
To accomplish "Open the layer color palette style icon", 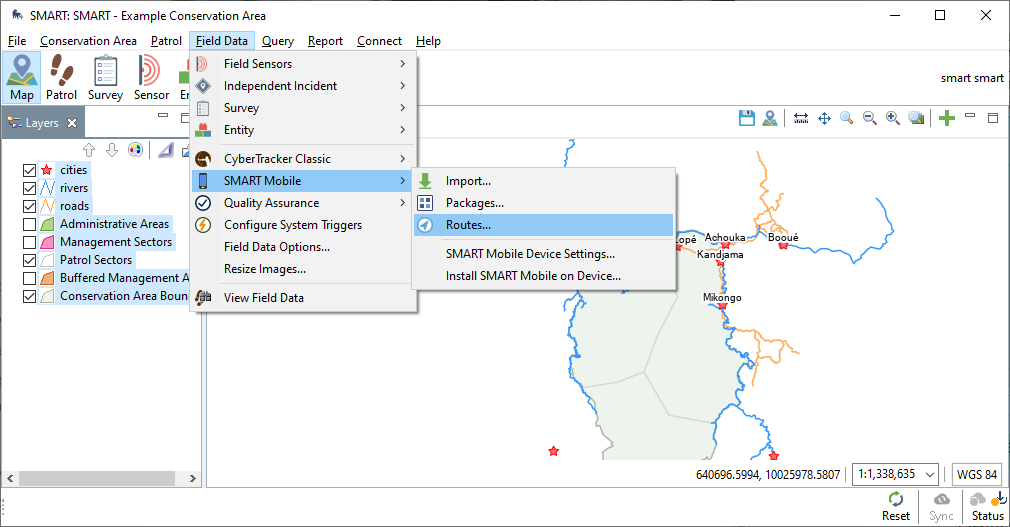I will coord(135,150).
